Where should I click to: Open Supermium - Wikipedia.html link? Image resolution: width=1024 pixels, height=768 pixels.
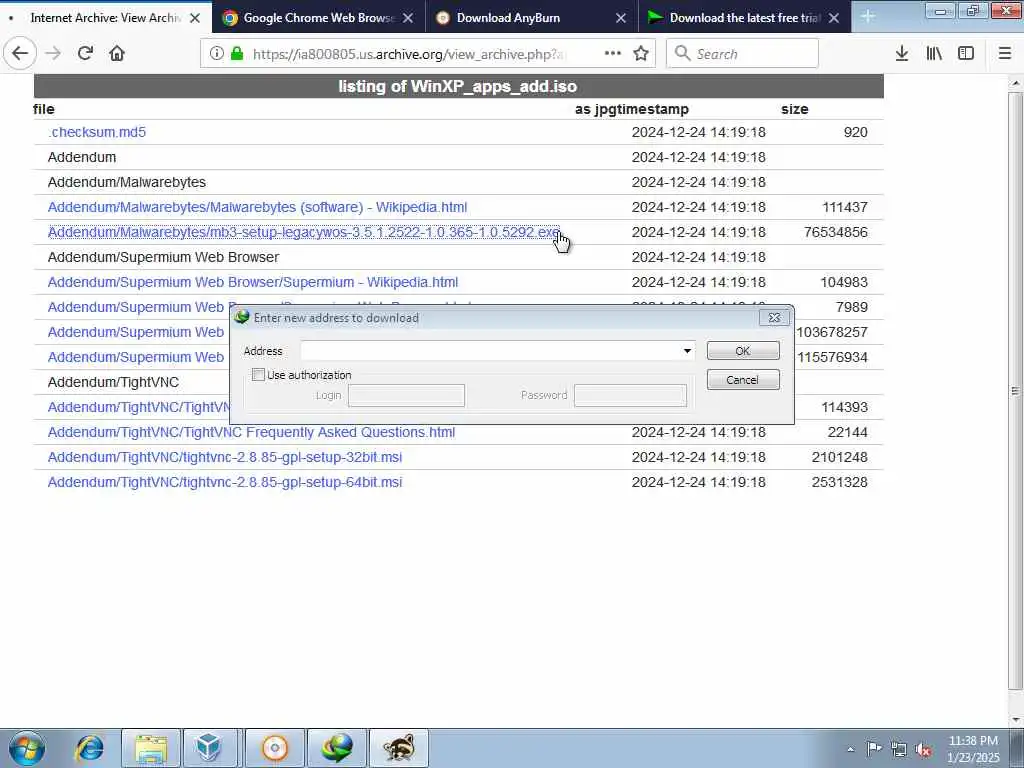pos(253,282)
